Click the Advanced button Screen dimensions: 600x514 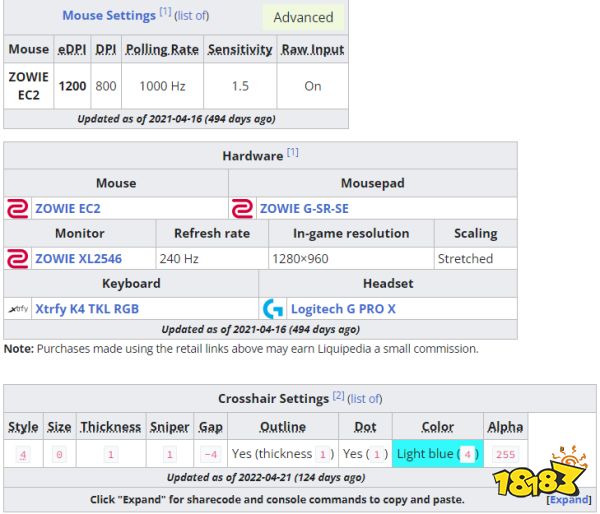coord(303,17)
